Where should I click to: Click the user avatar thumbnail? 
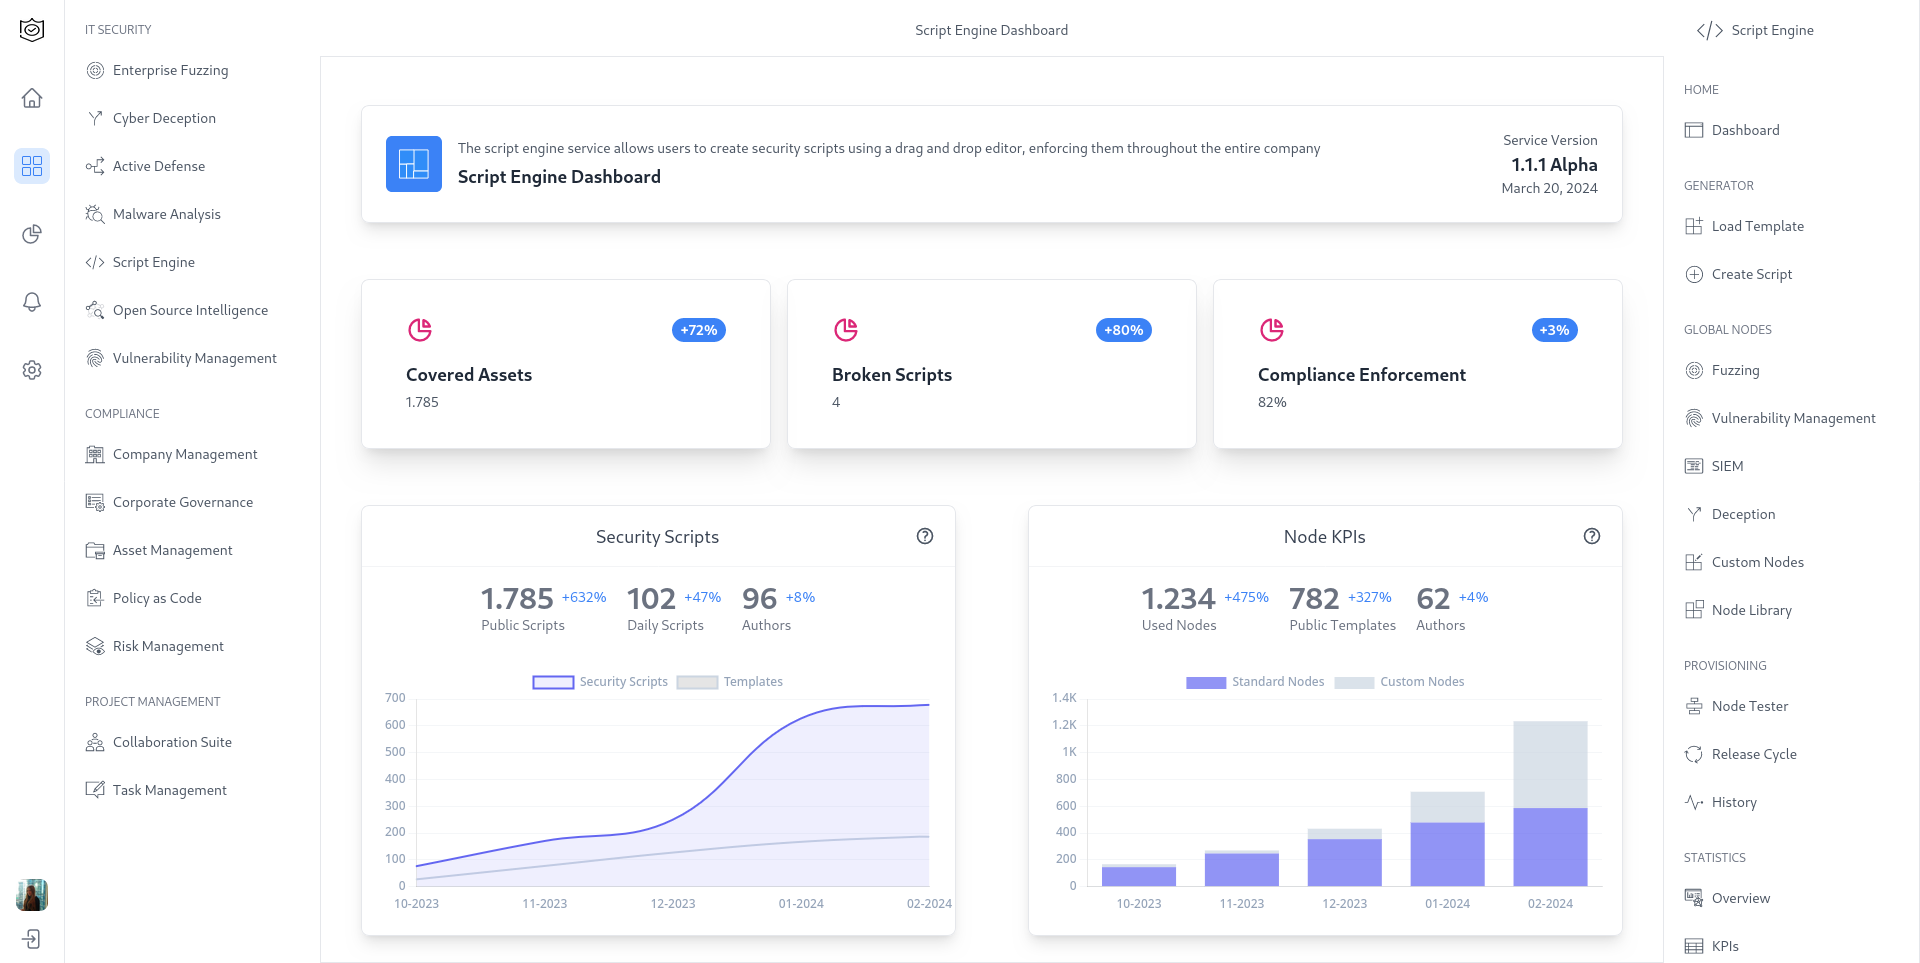click(32, 895)
